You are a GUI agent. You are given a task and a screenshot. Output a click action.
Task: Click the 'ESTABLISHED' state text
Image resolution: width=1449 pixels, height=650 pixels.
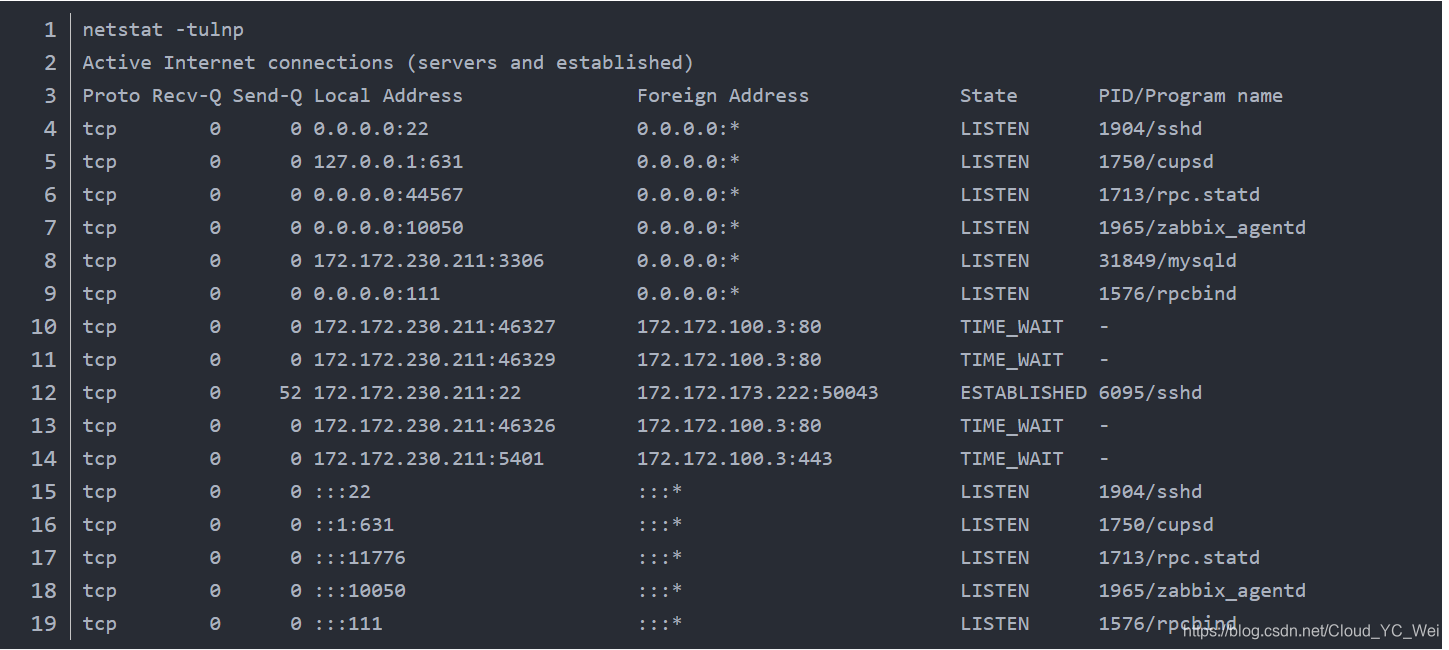pos(1023,393)
